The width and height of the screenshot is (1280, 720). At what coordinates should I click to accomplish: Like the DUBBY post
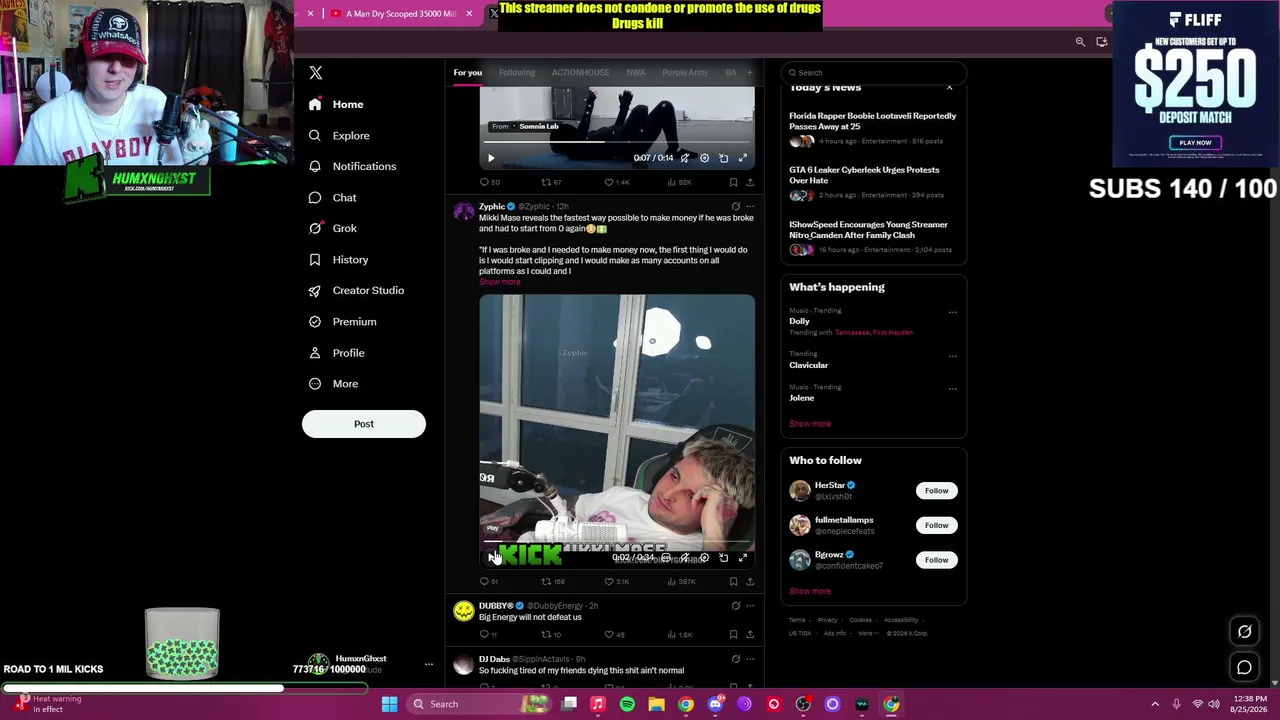[x=614, y=634]
